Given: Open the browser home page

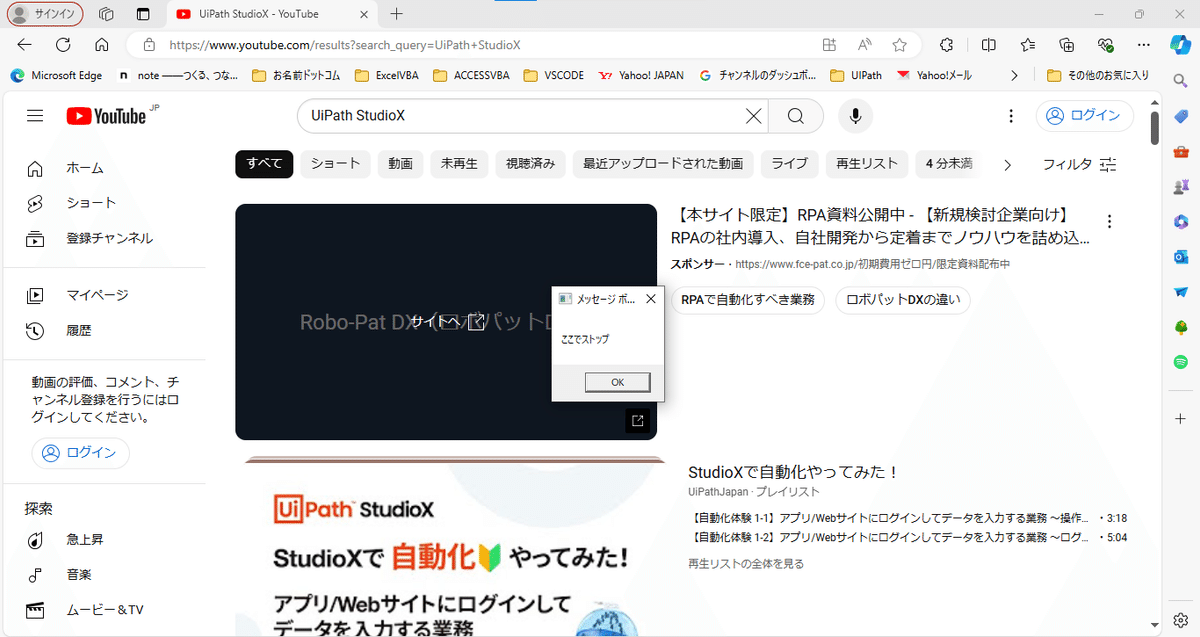Looking at the screenshot, I should 101,45.
